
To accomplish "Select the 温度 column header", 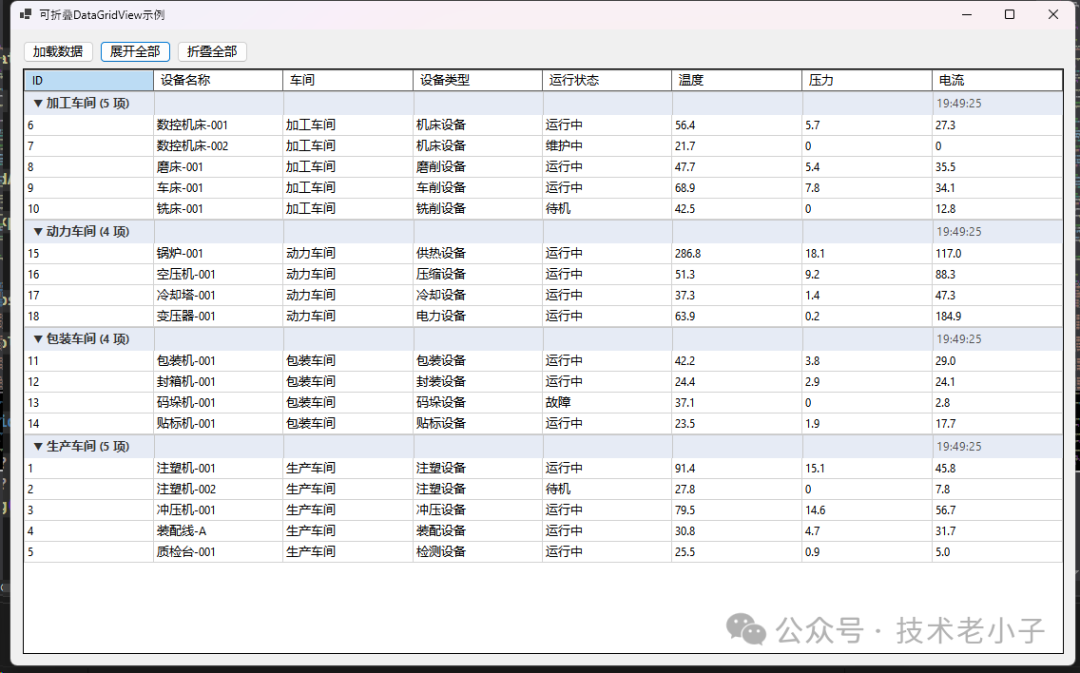I will coord(736,80).
